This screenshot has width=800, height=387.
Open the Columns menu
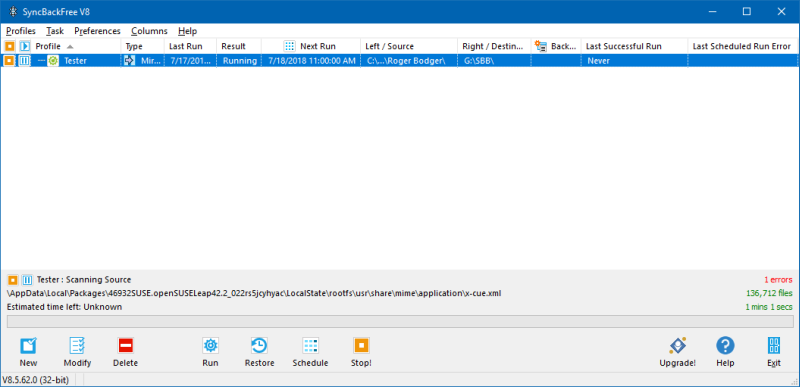149,31
